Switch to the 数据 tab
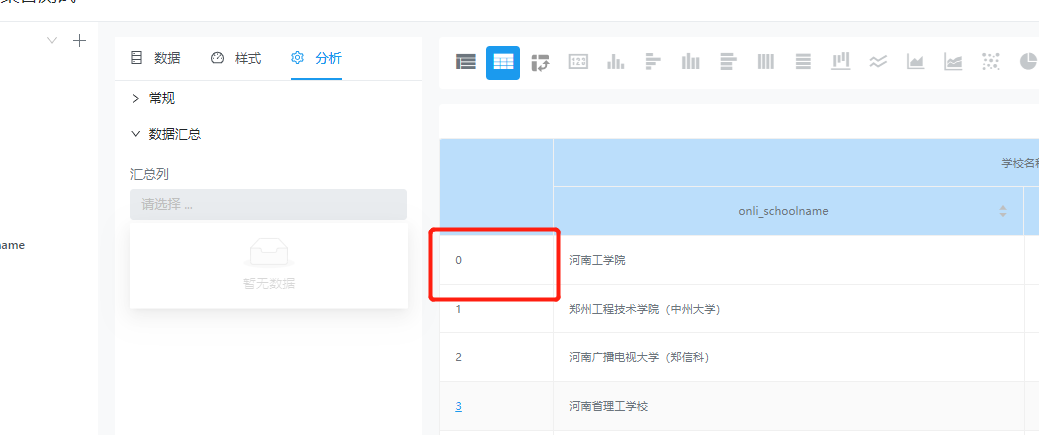This screenshot has height=435, width=1039. click(x=156, y=58)
